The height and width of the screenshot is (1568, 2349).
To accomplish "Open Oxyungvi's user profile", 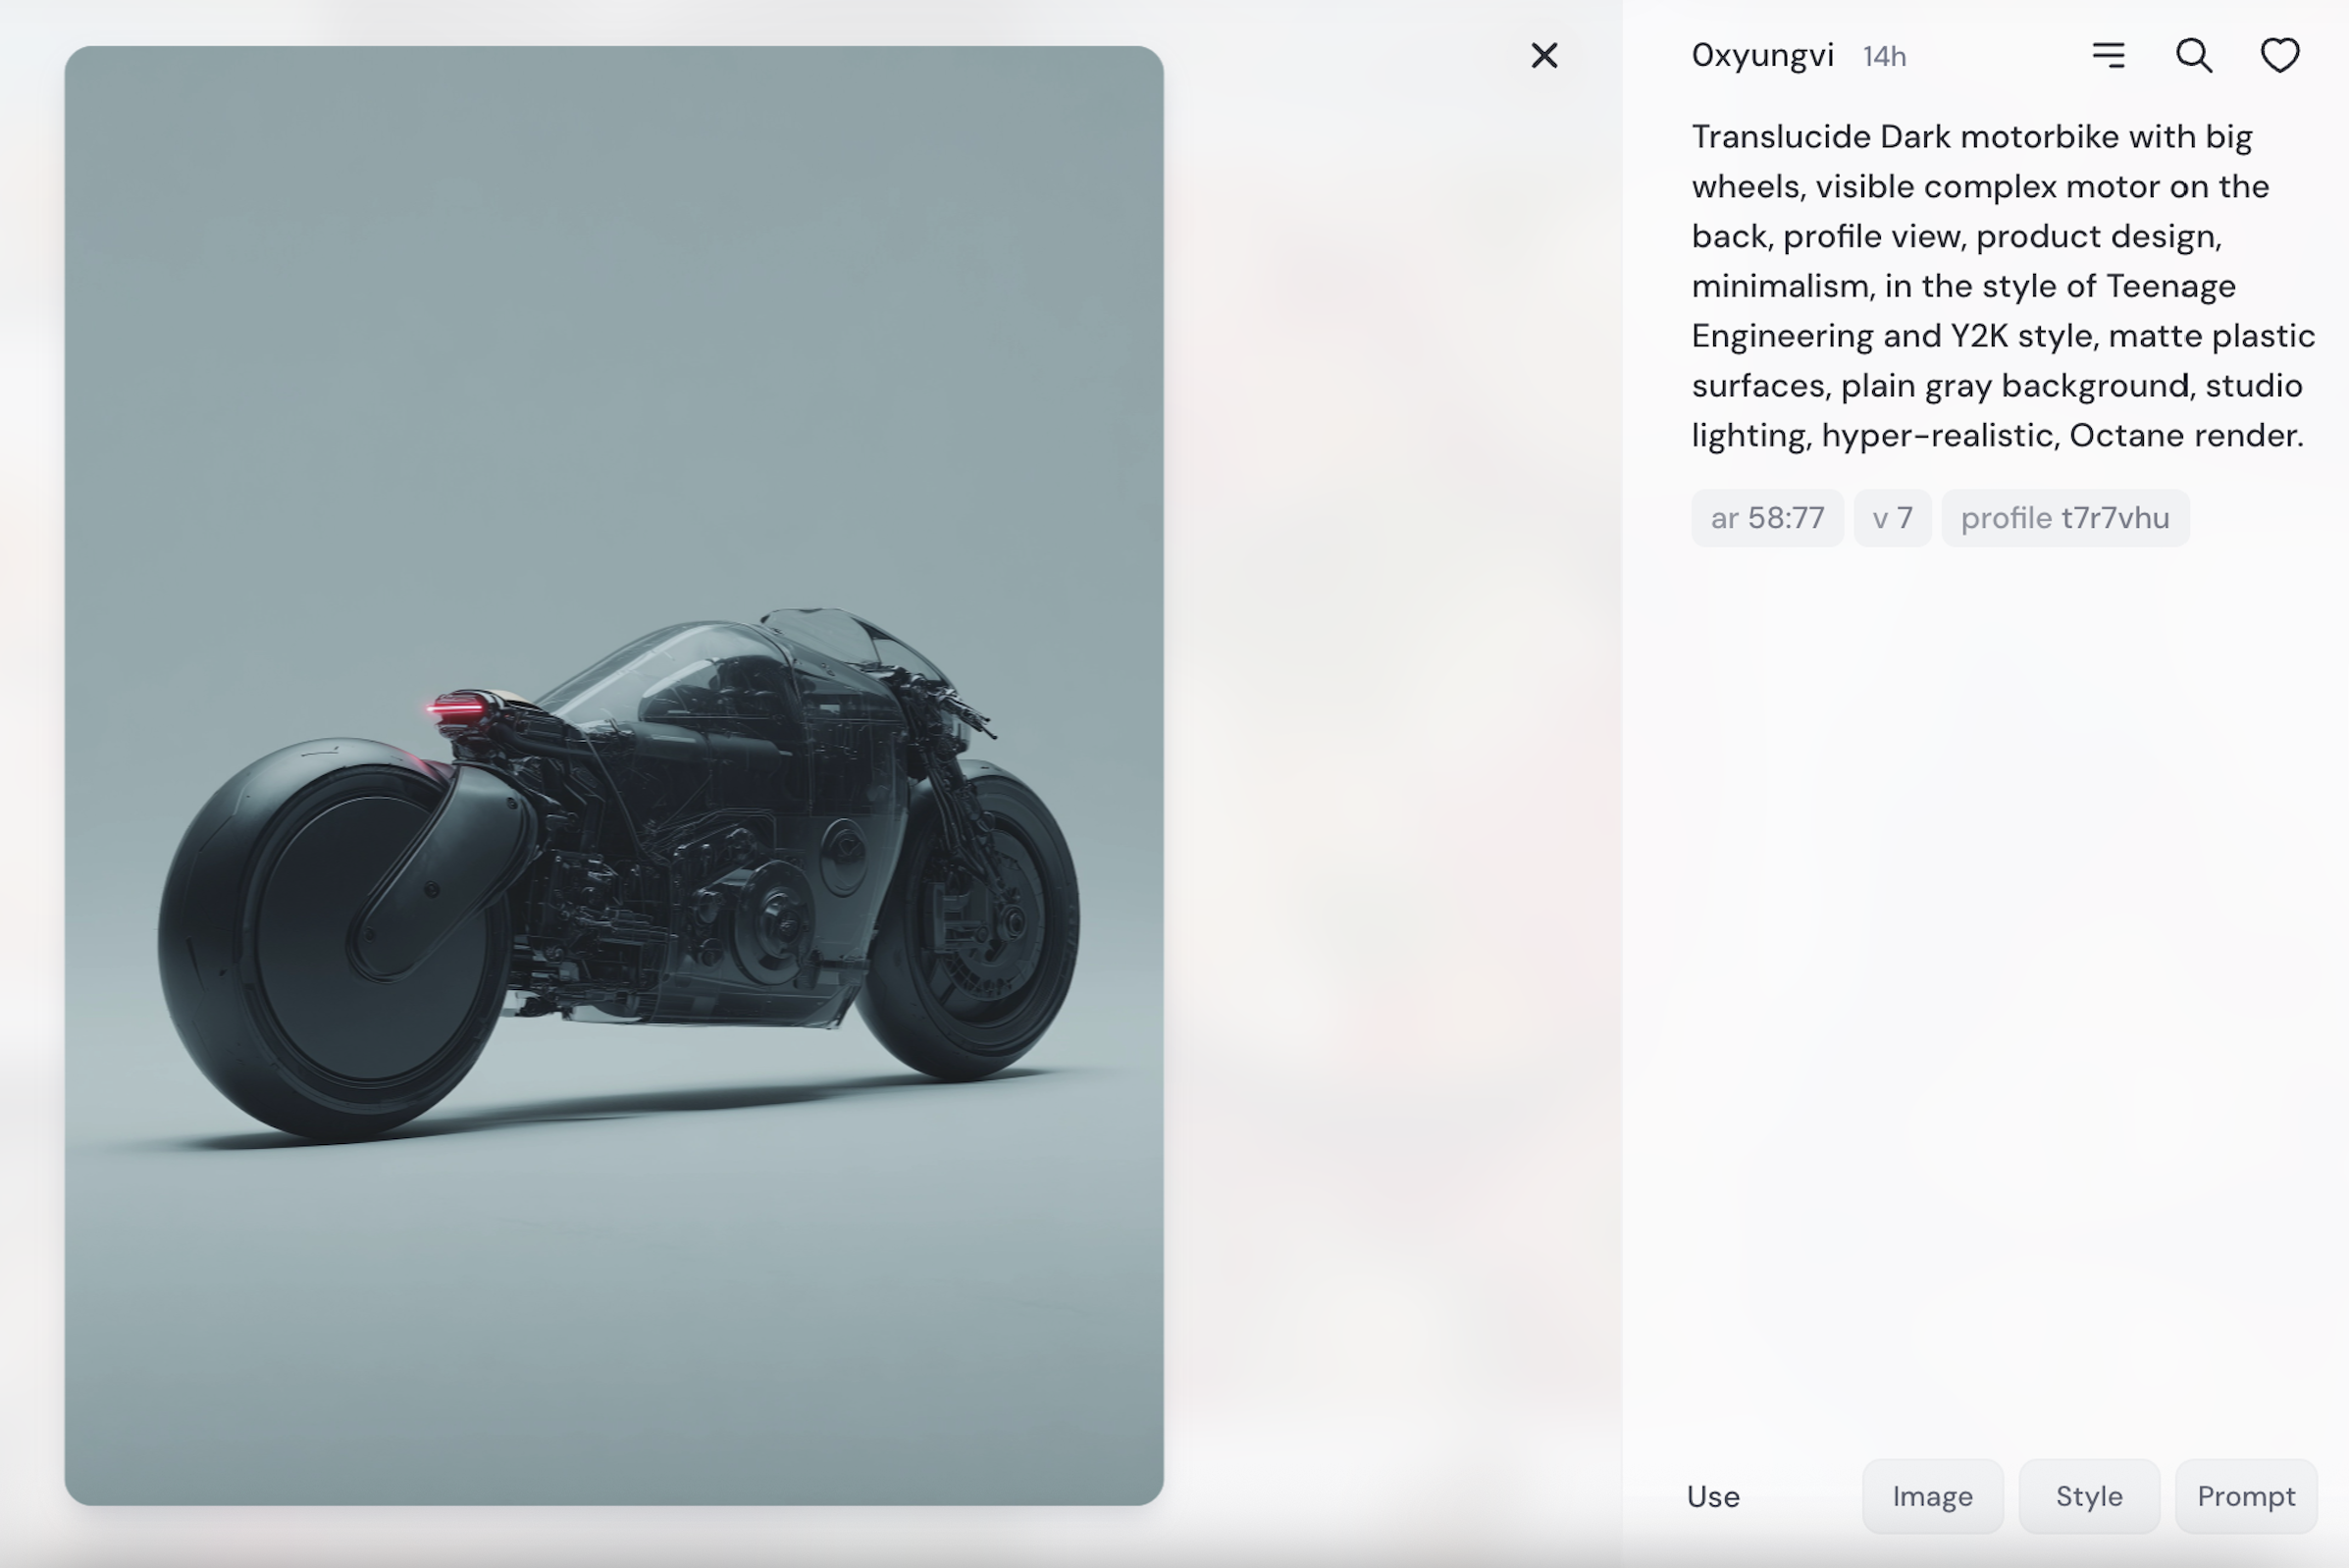I will [x=1762, y=55].
